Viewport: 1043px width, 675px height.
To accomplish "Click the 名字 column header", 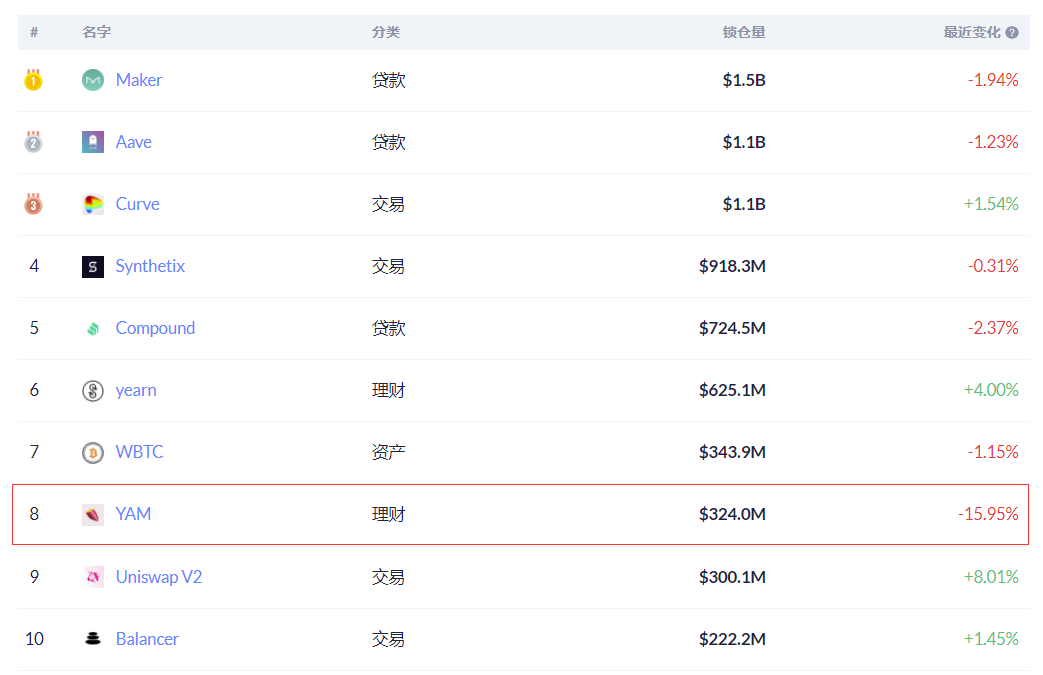I will click(96, 33).
